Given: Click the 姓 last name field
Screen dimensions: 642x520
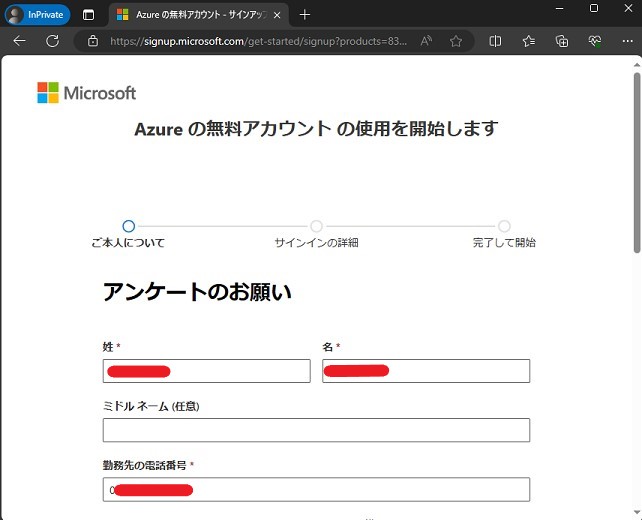Looking at the screenshot, I should (x=207, y=371).
